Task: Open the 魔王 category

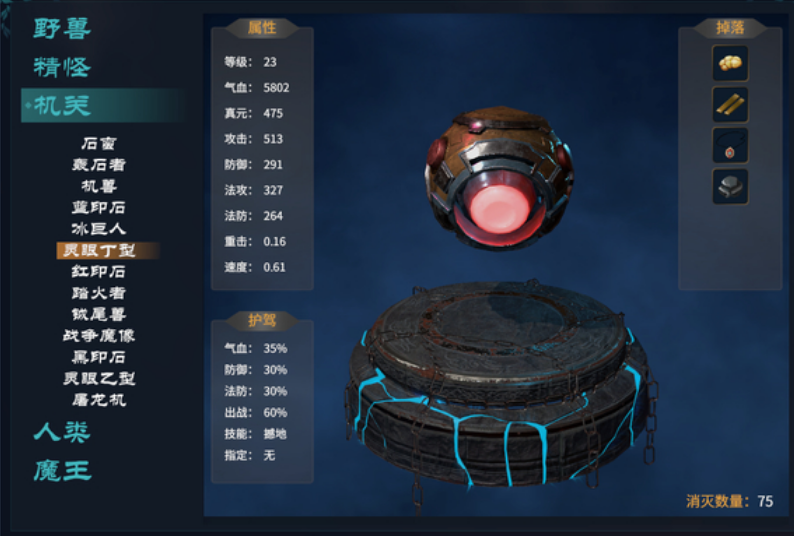Action: coord(62,471)
